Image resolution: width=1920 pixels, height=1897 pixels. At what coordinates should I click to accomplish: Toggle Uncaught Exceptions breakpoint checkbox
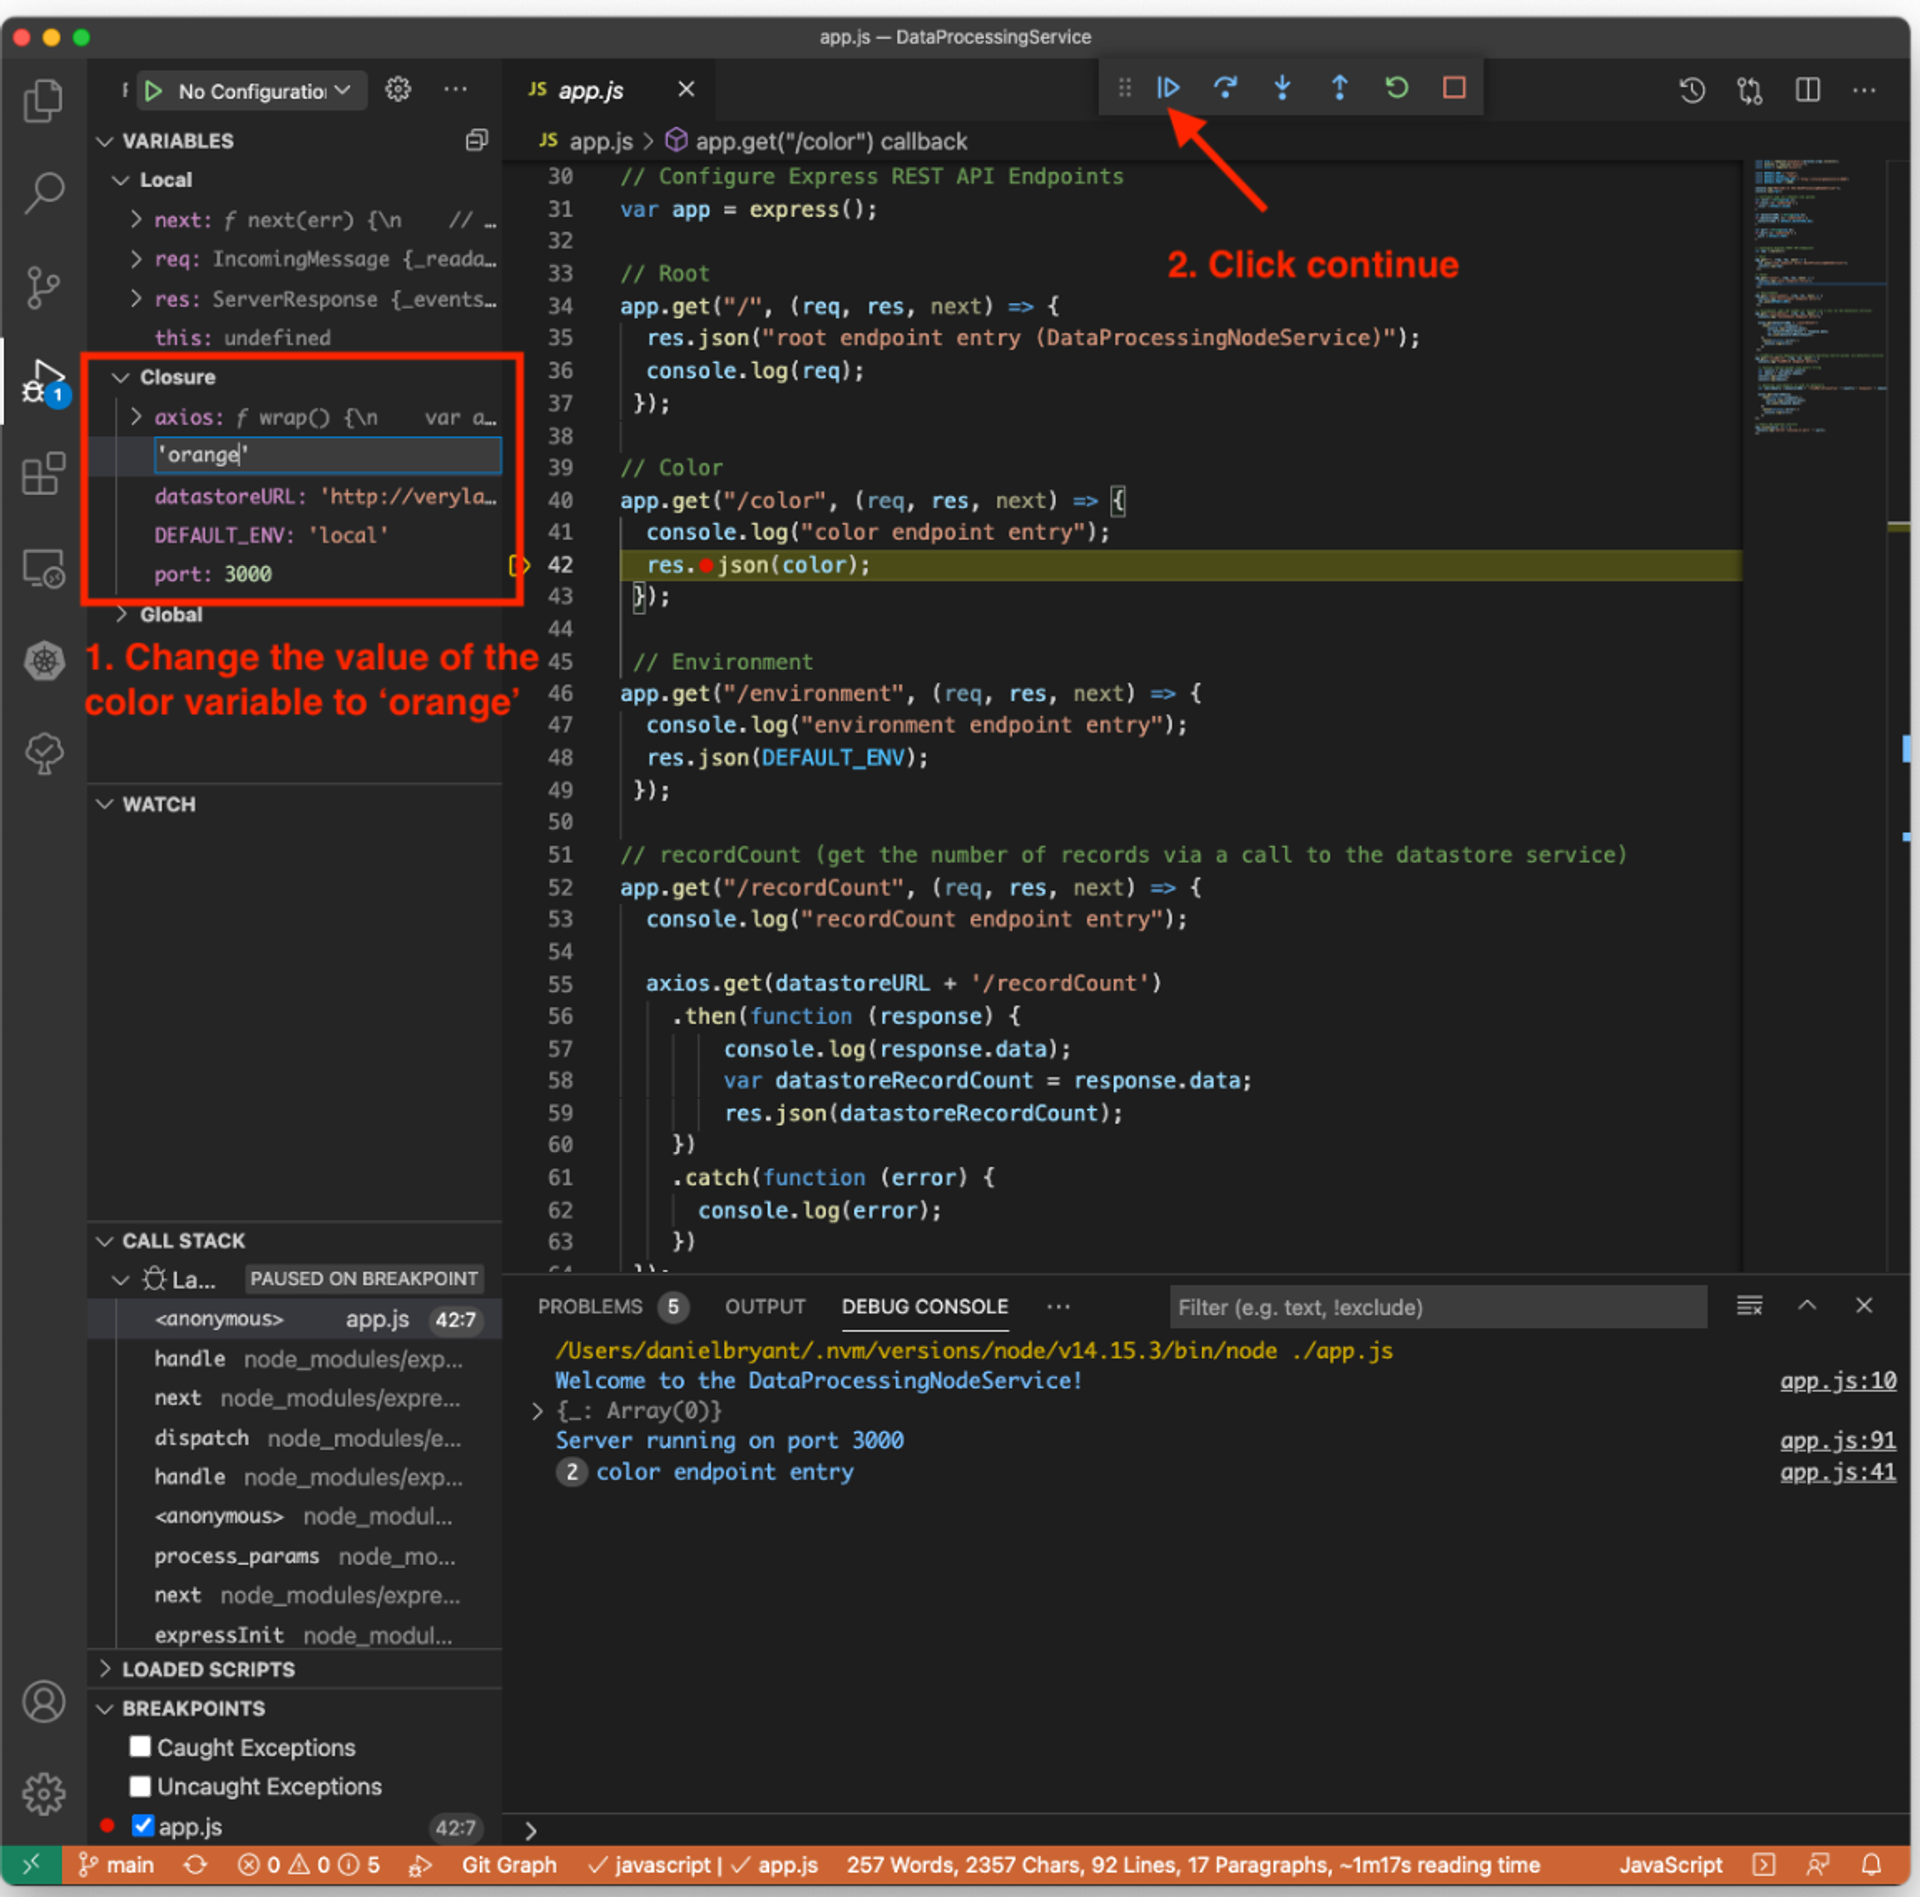[x=140, y=1786]
